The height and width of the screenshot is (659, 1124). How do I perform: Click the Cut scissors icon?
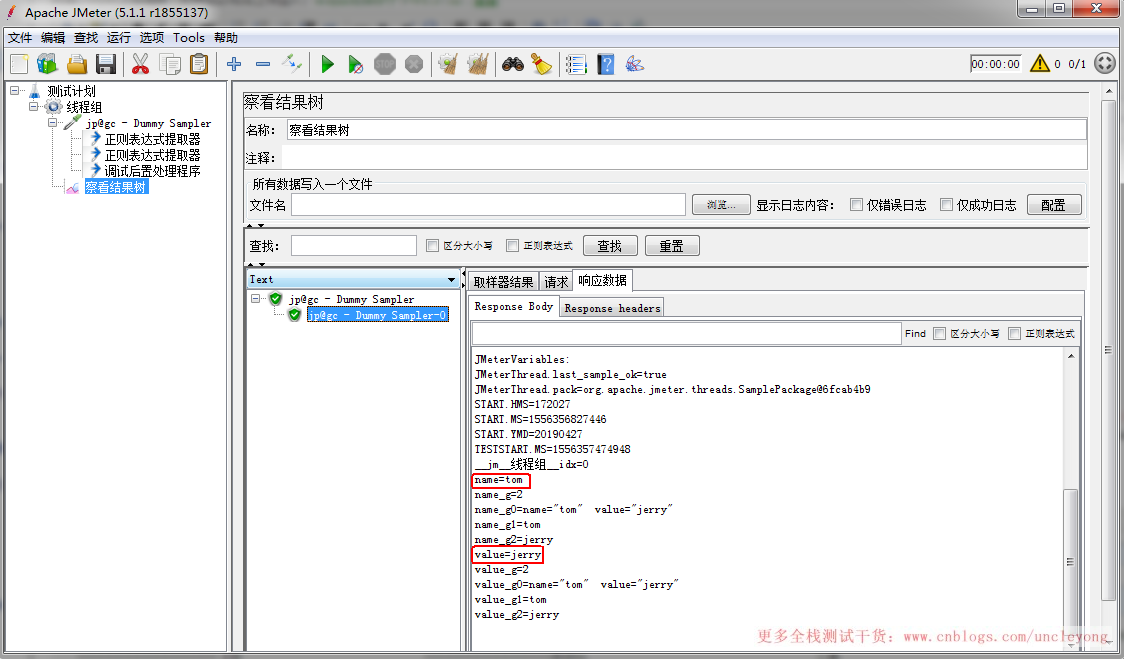coord(140,65)
